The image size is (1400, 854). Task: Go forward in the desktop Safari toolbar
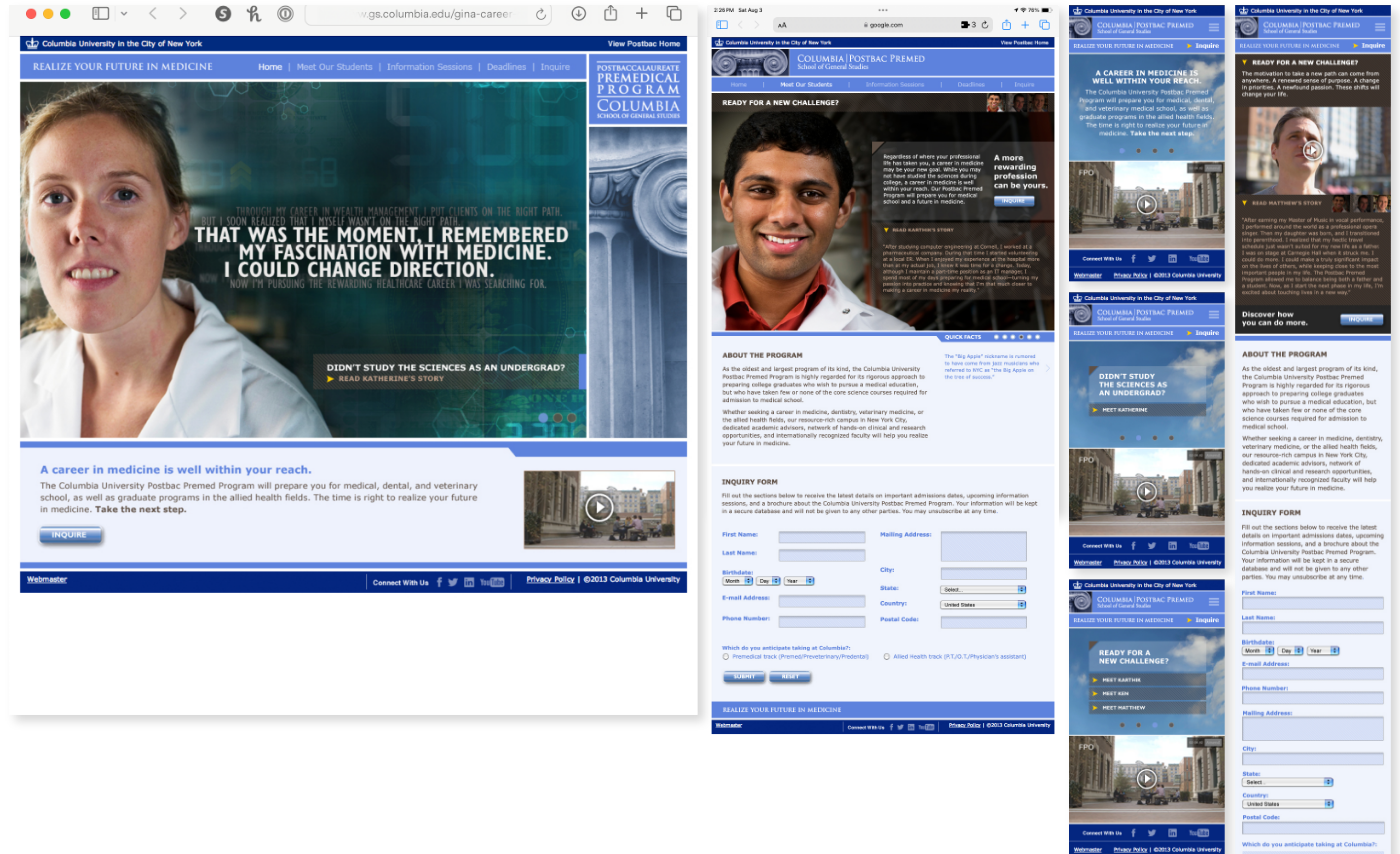point(182,14)
